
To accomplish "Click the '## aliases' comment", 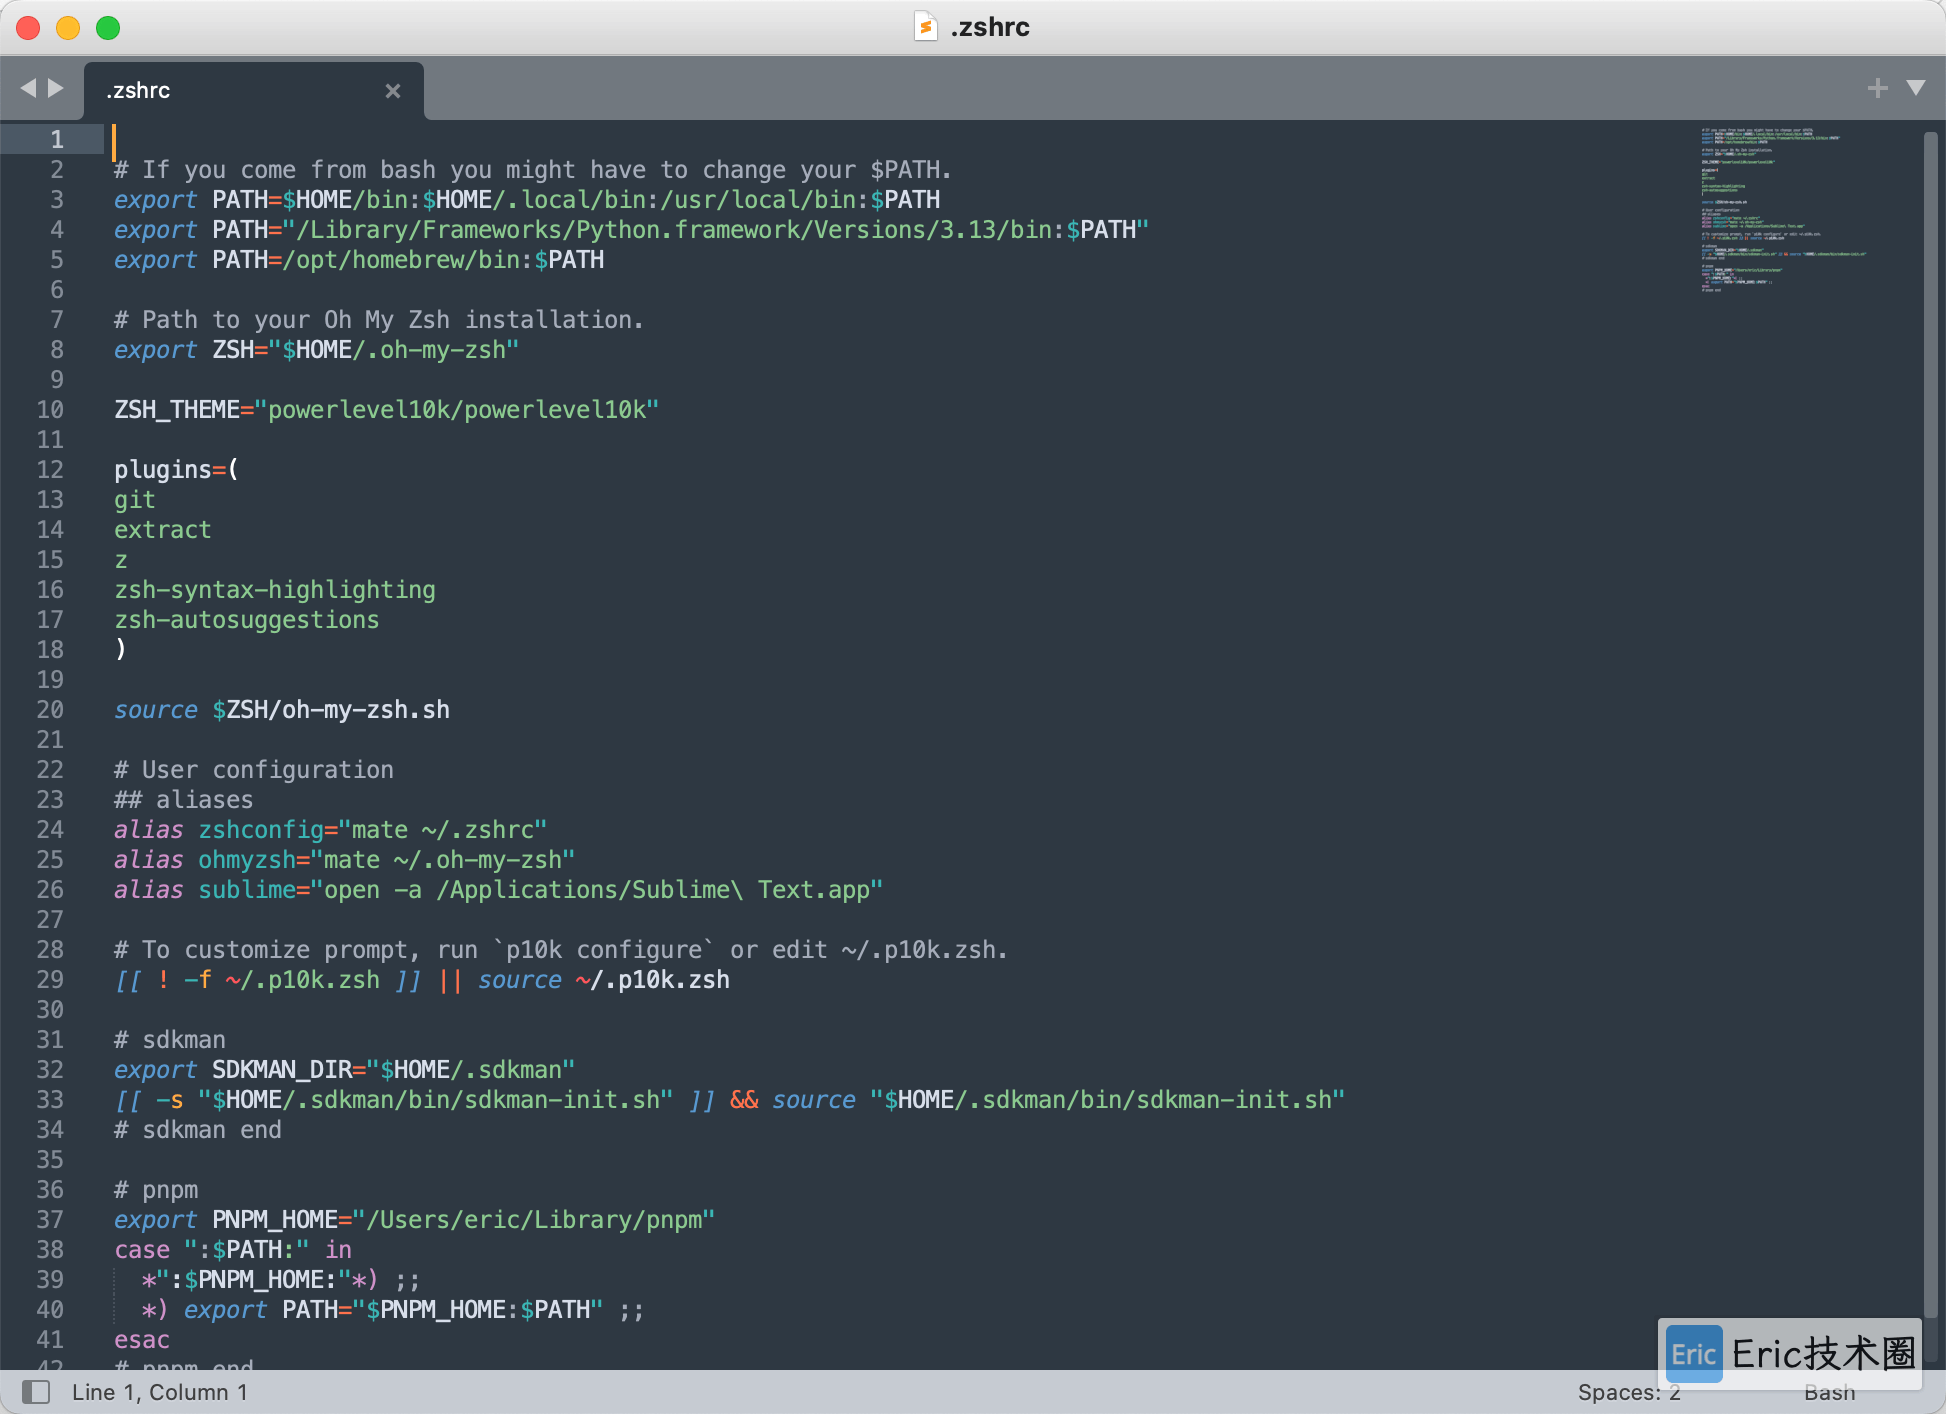I will (x=184, y=799).
